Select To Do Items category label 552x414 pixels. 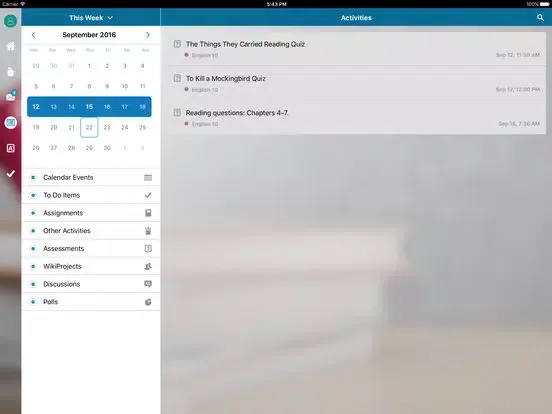tap(61, 195)
